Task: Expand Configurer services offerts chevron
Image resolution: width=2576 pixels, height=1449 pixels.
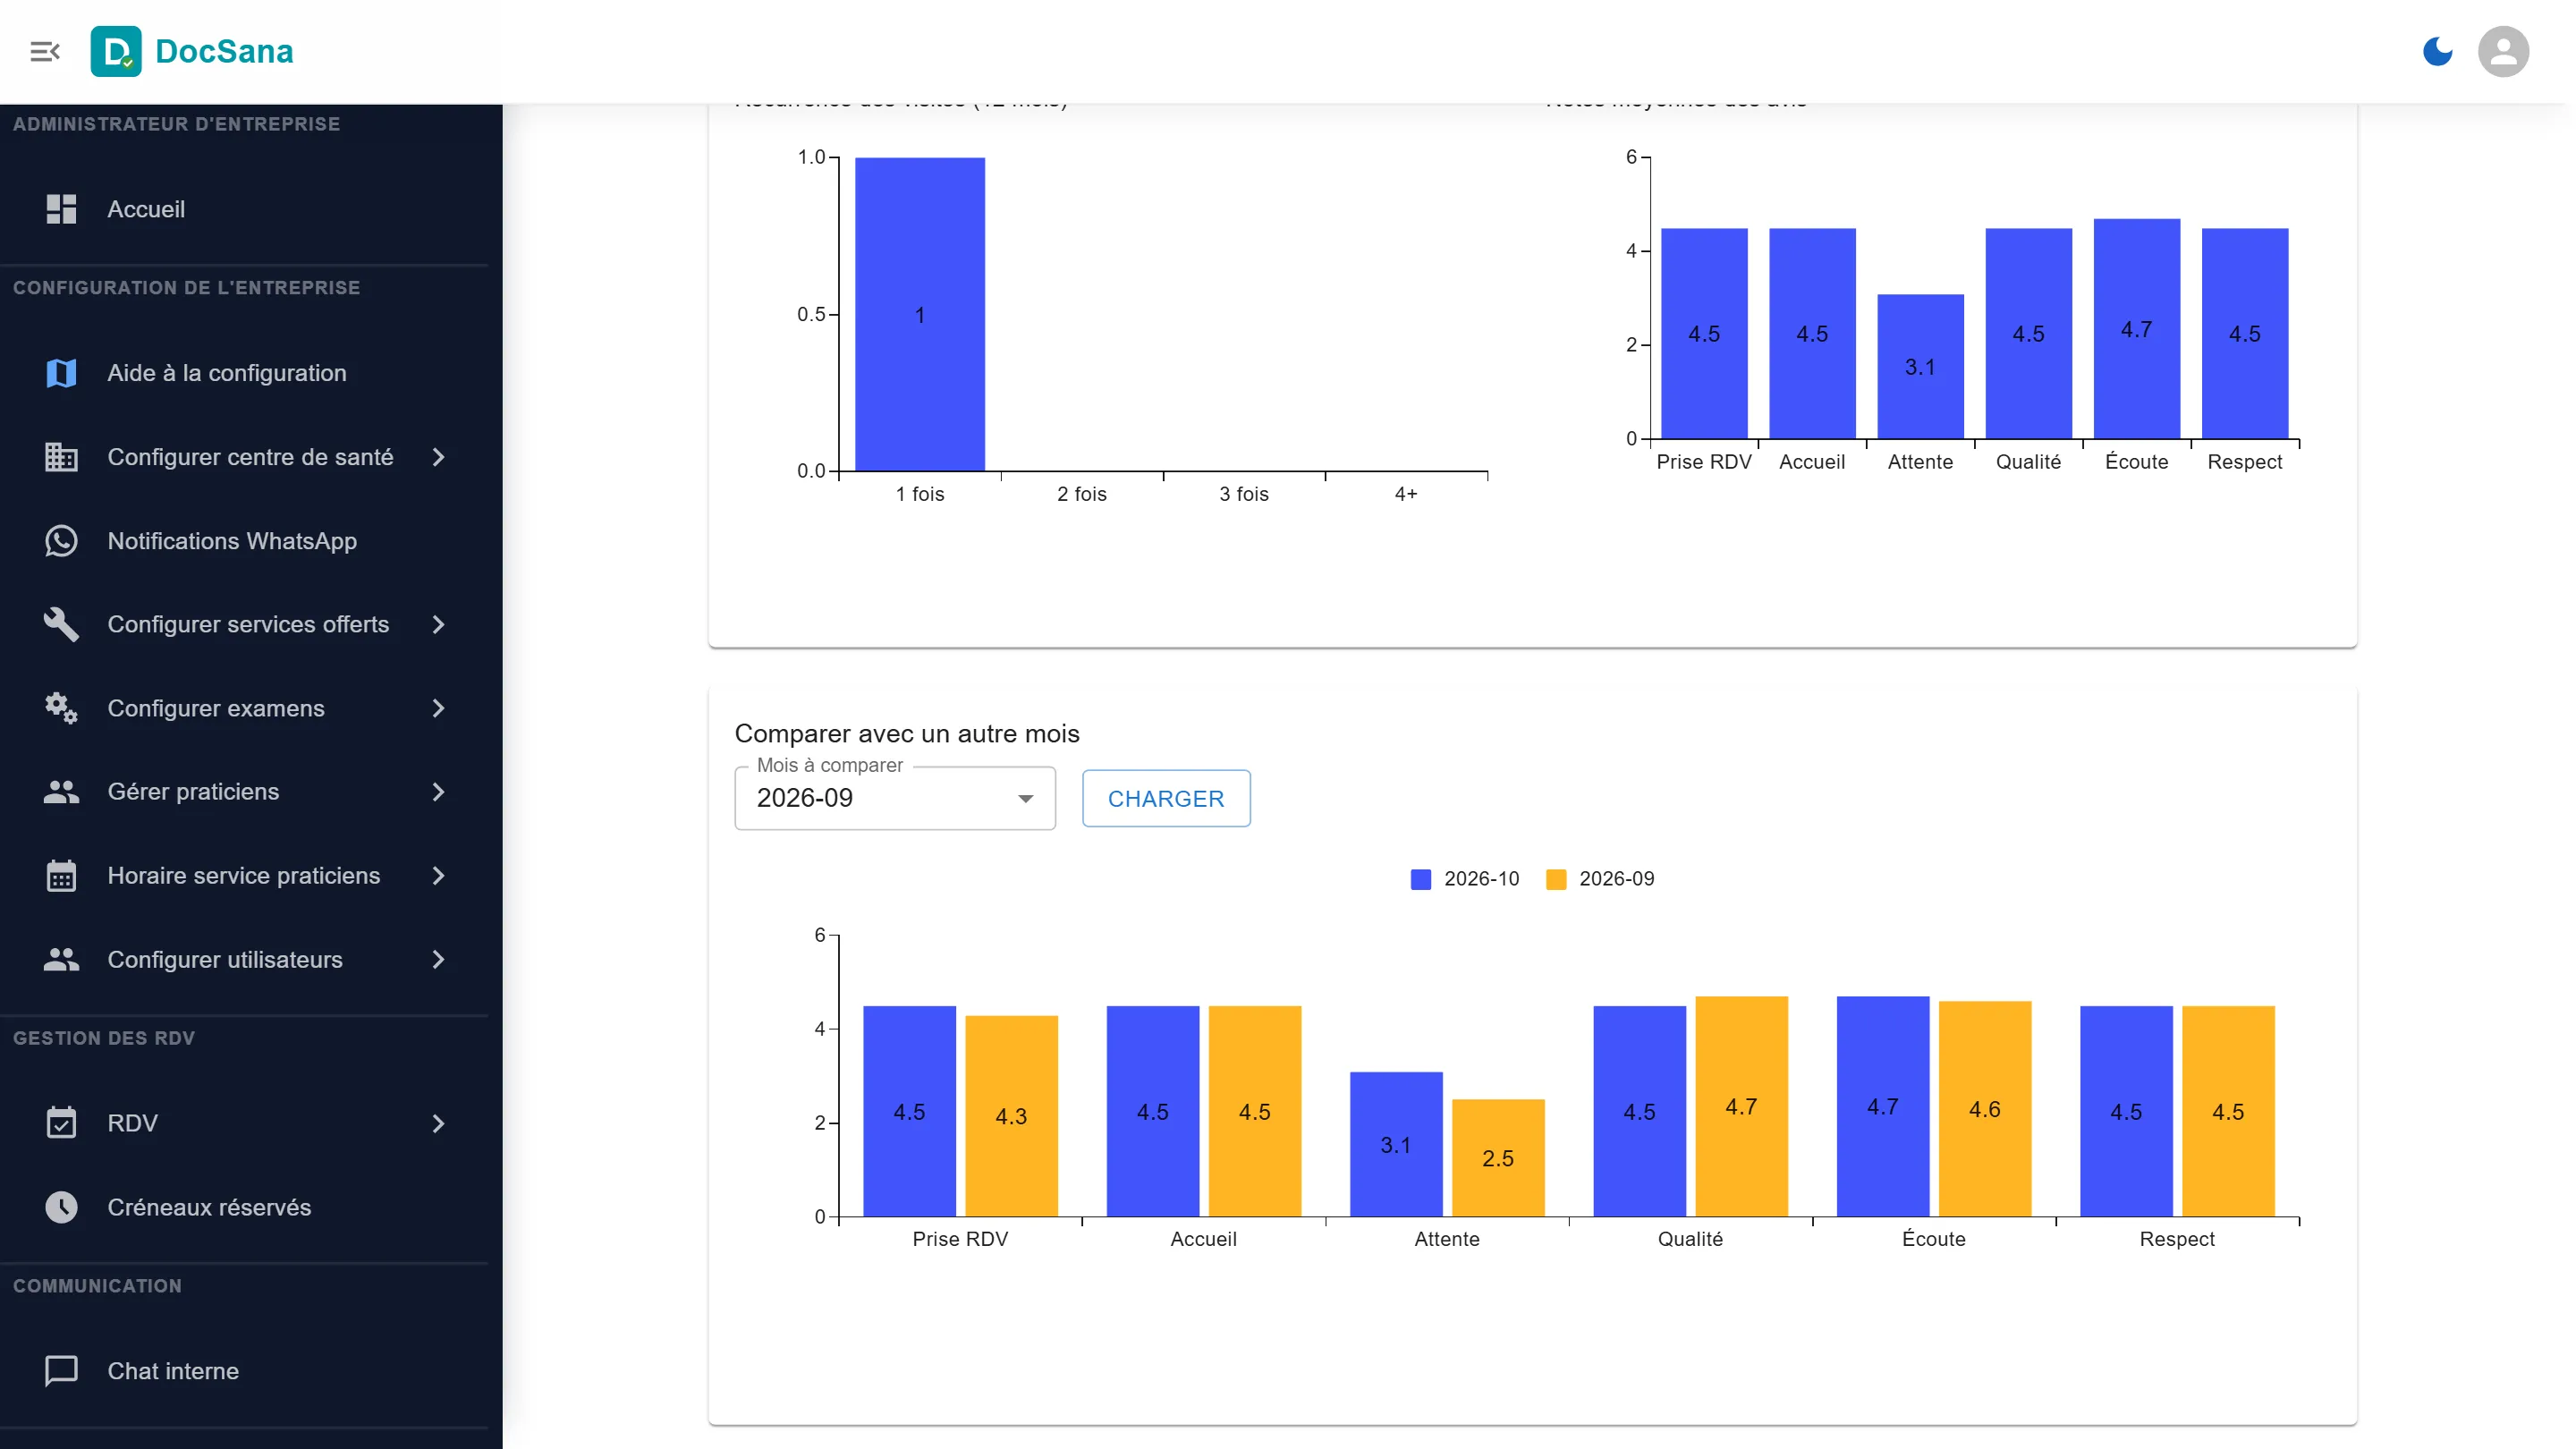Action: tap(438, 624)
